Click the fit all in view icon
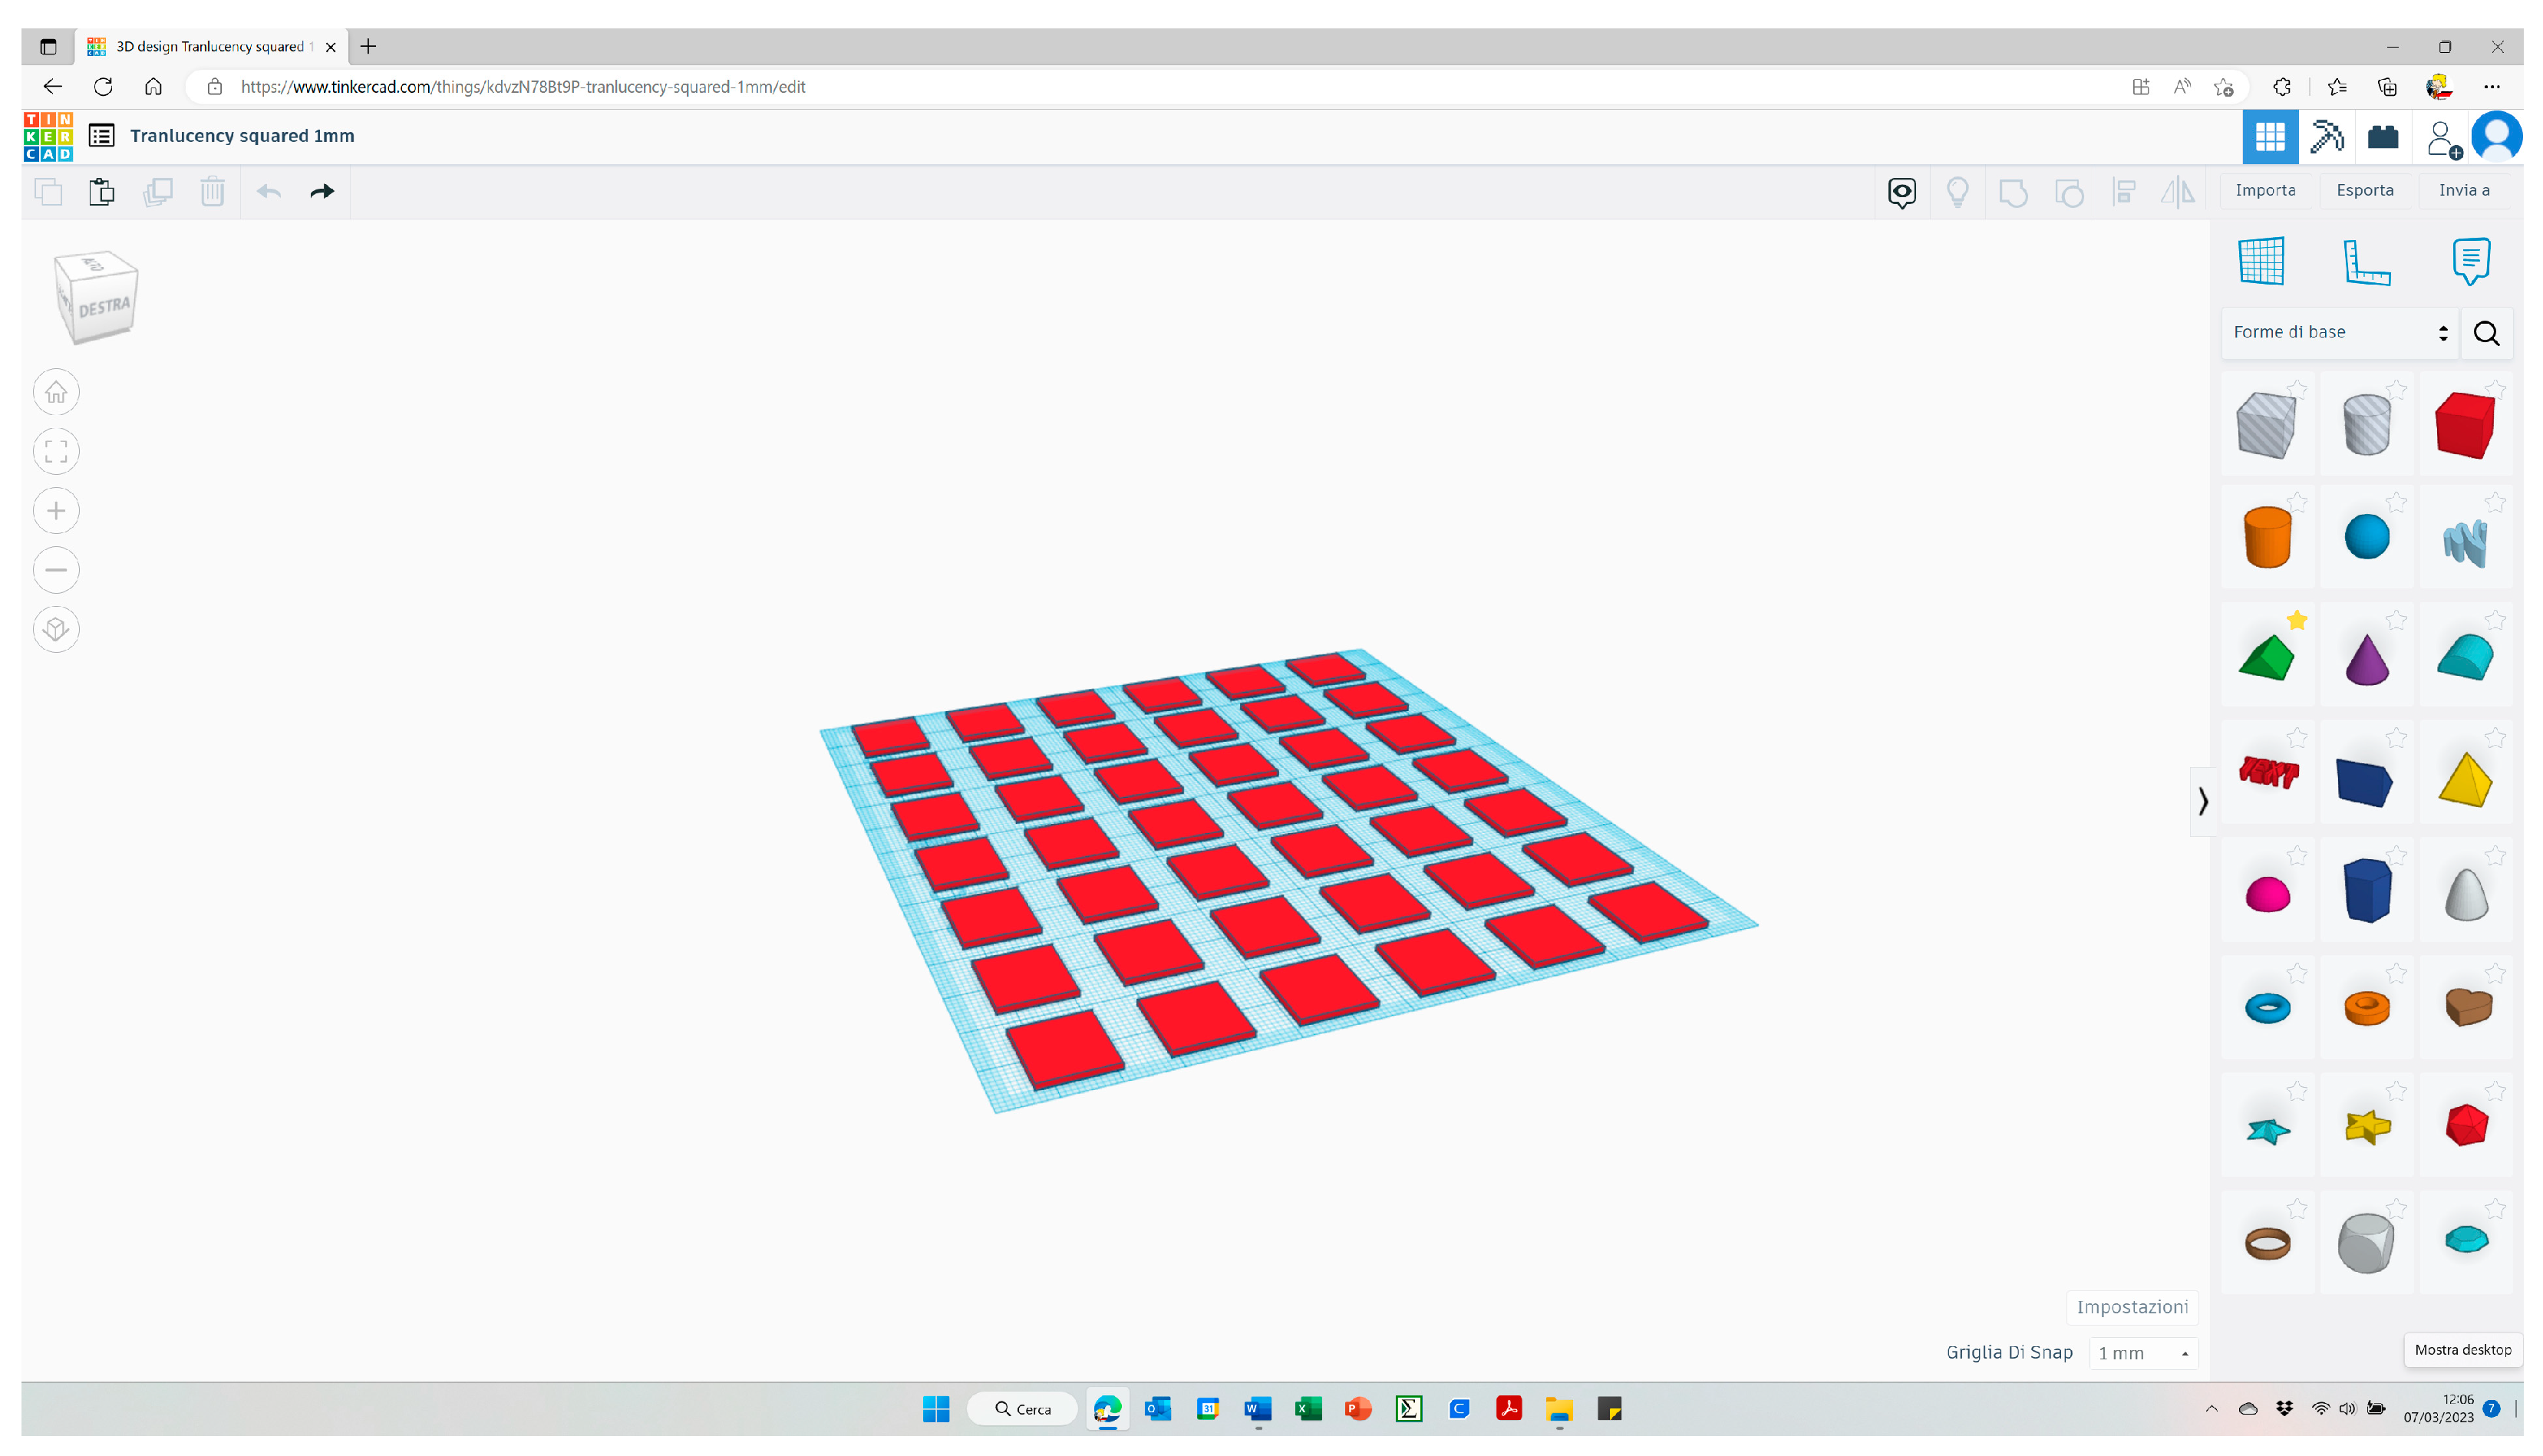The width and height of the screenshot is (2543, 1456). (x=56, y=452)
